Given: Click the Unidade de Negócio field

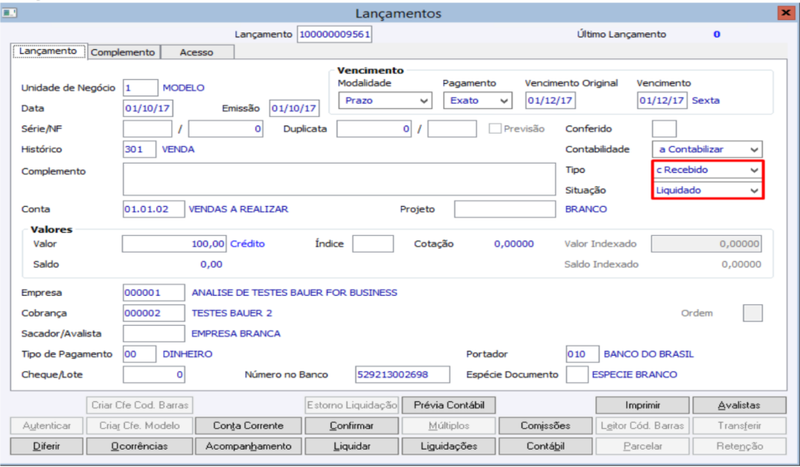Looking at the screenshot, I should point(140,88).
